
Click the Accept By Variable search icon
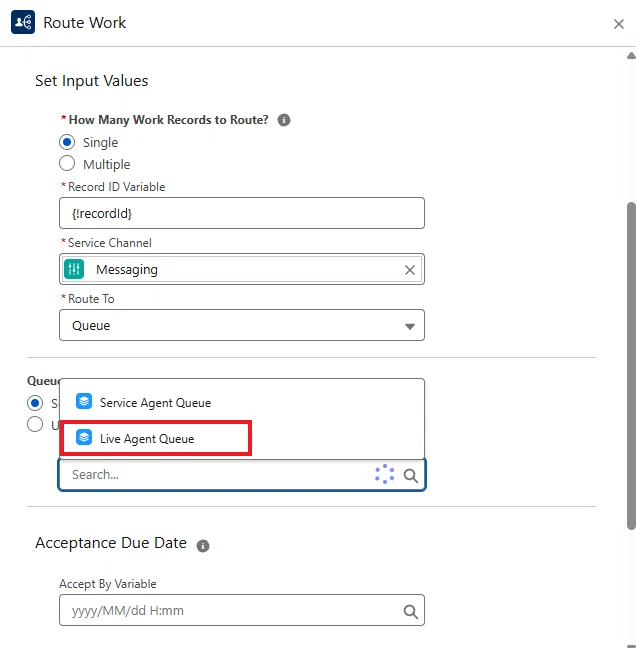click(410, 611)
